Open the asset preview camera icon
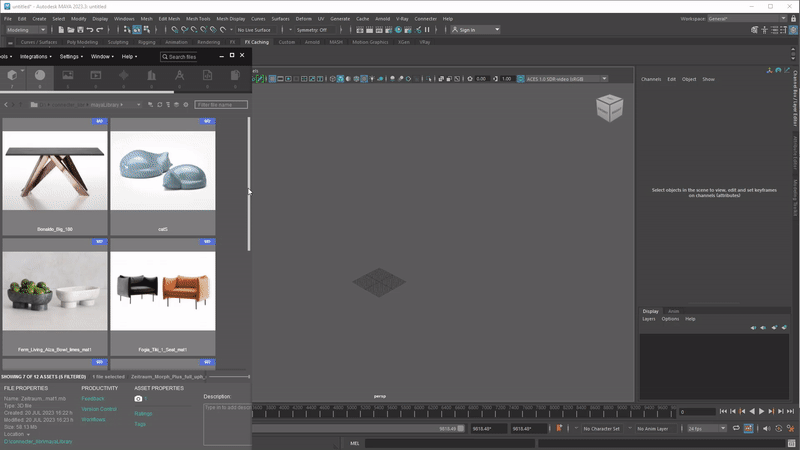The height and width of the screenshot is (450, 800). [138, 398]
